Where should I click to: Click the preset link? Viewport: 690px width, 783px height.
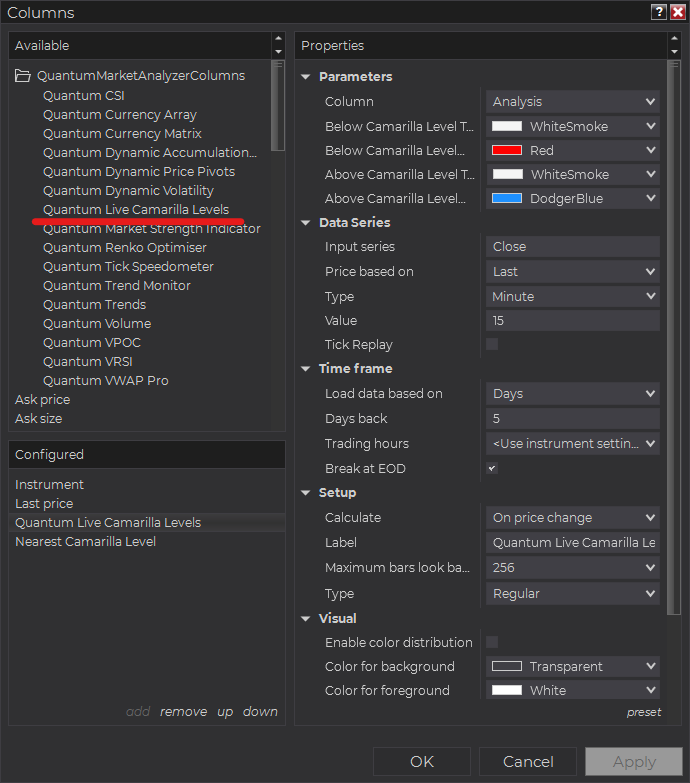pos(644,712)
